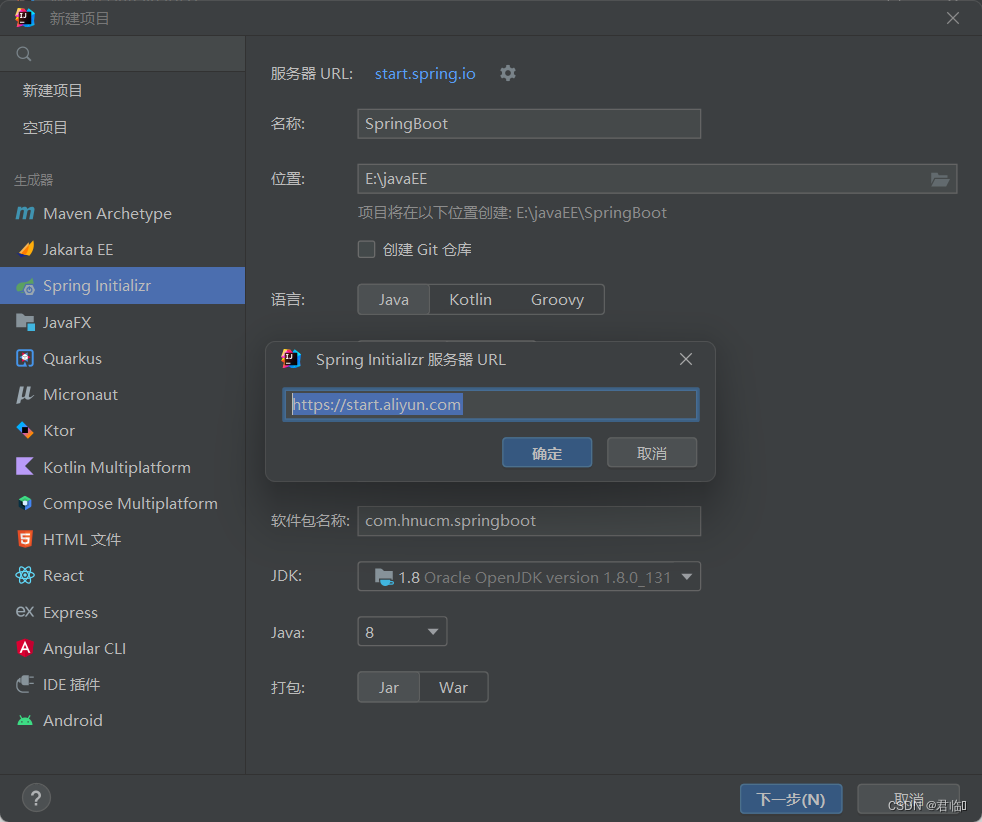The width and height of the screenshot is (982, 822).
Task: Click the Kotlin Multiplatform icon
Action: 24,466
